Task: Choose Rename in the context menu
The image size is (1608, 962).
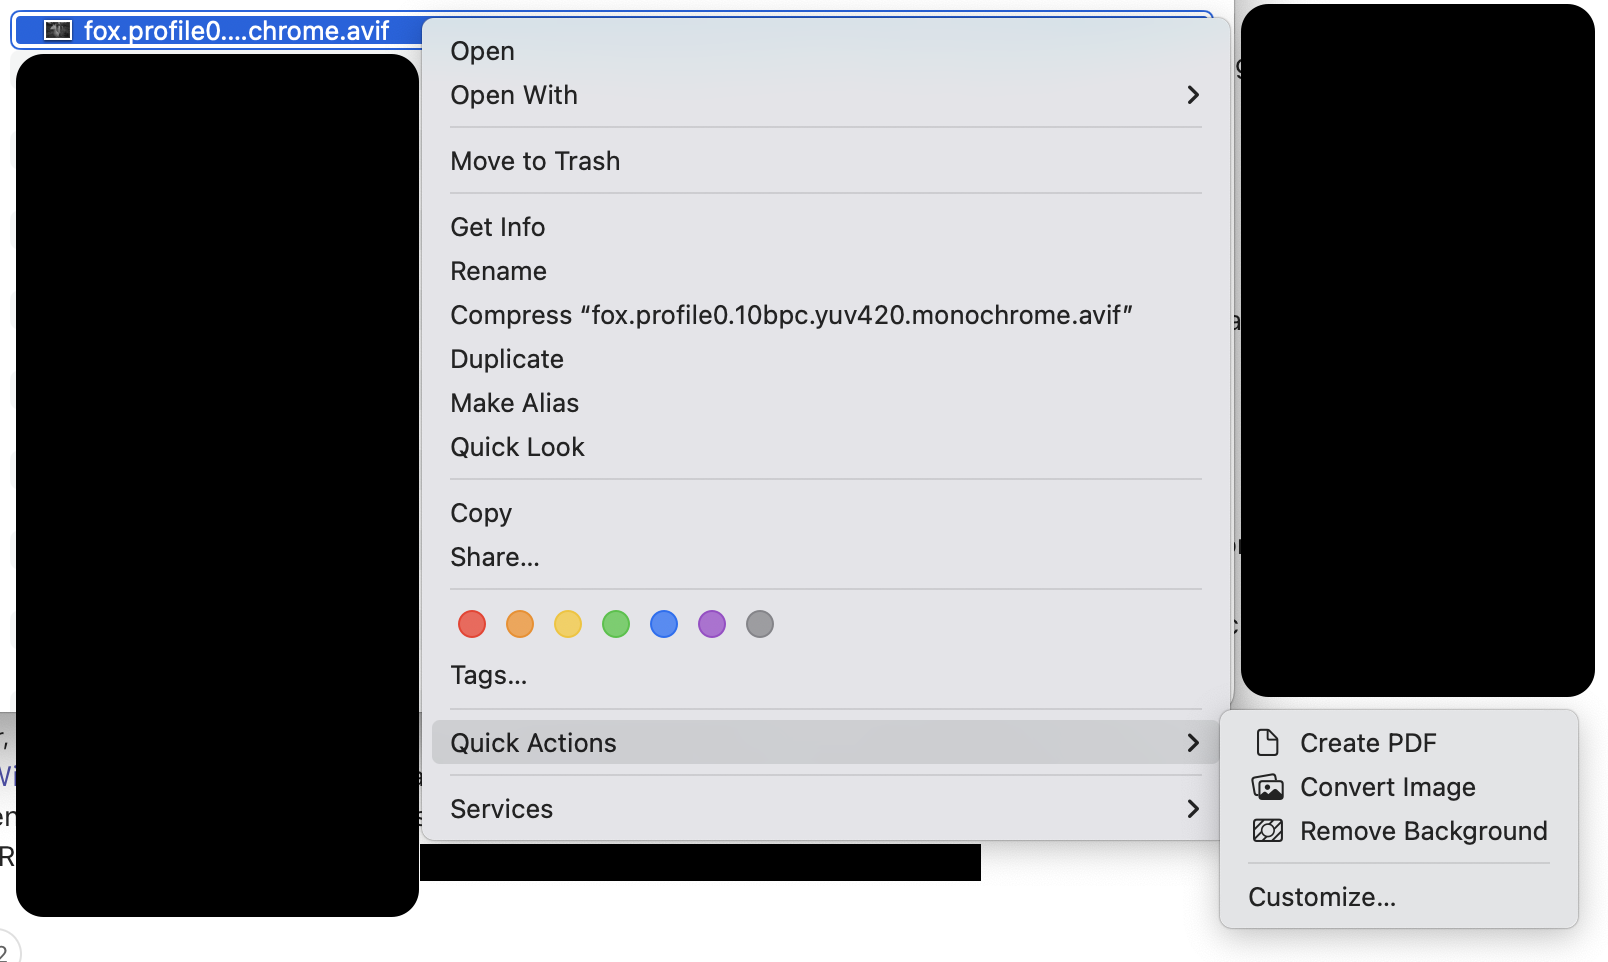Action: (x=826, y=271)
